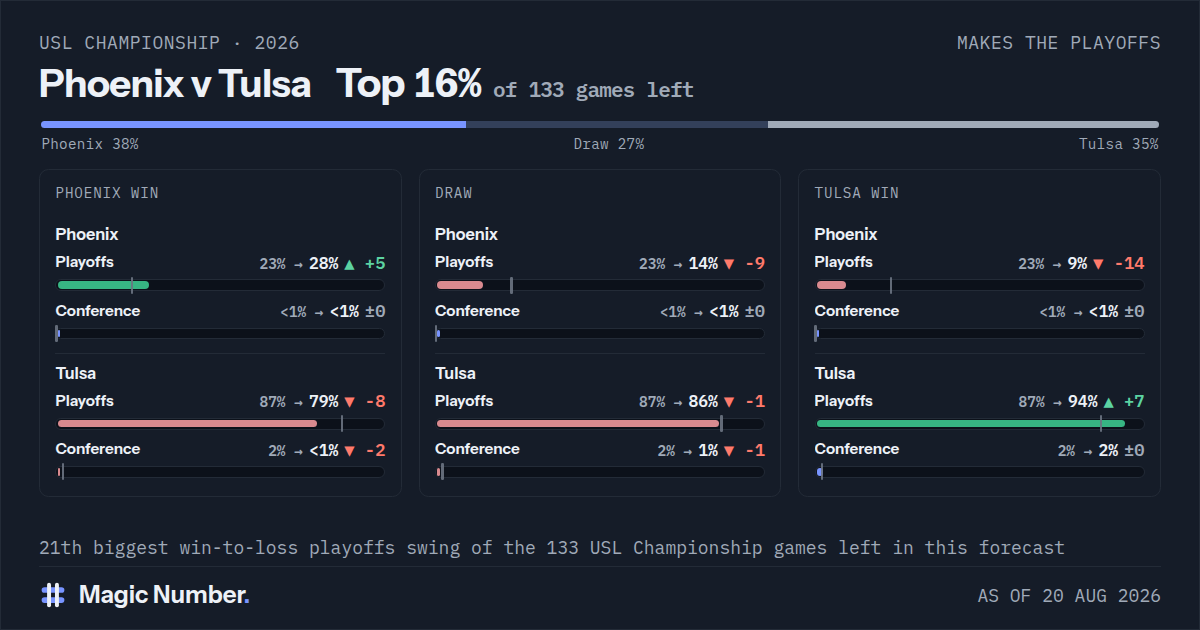Click the red down arrow beside Phoenix 9%
The image size is (1200, 630).
[x=1098, y=264]
